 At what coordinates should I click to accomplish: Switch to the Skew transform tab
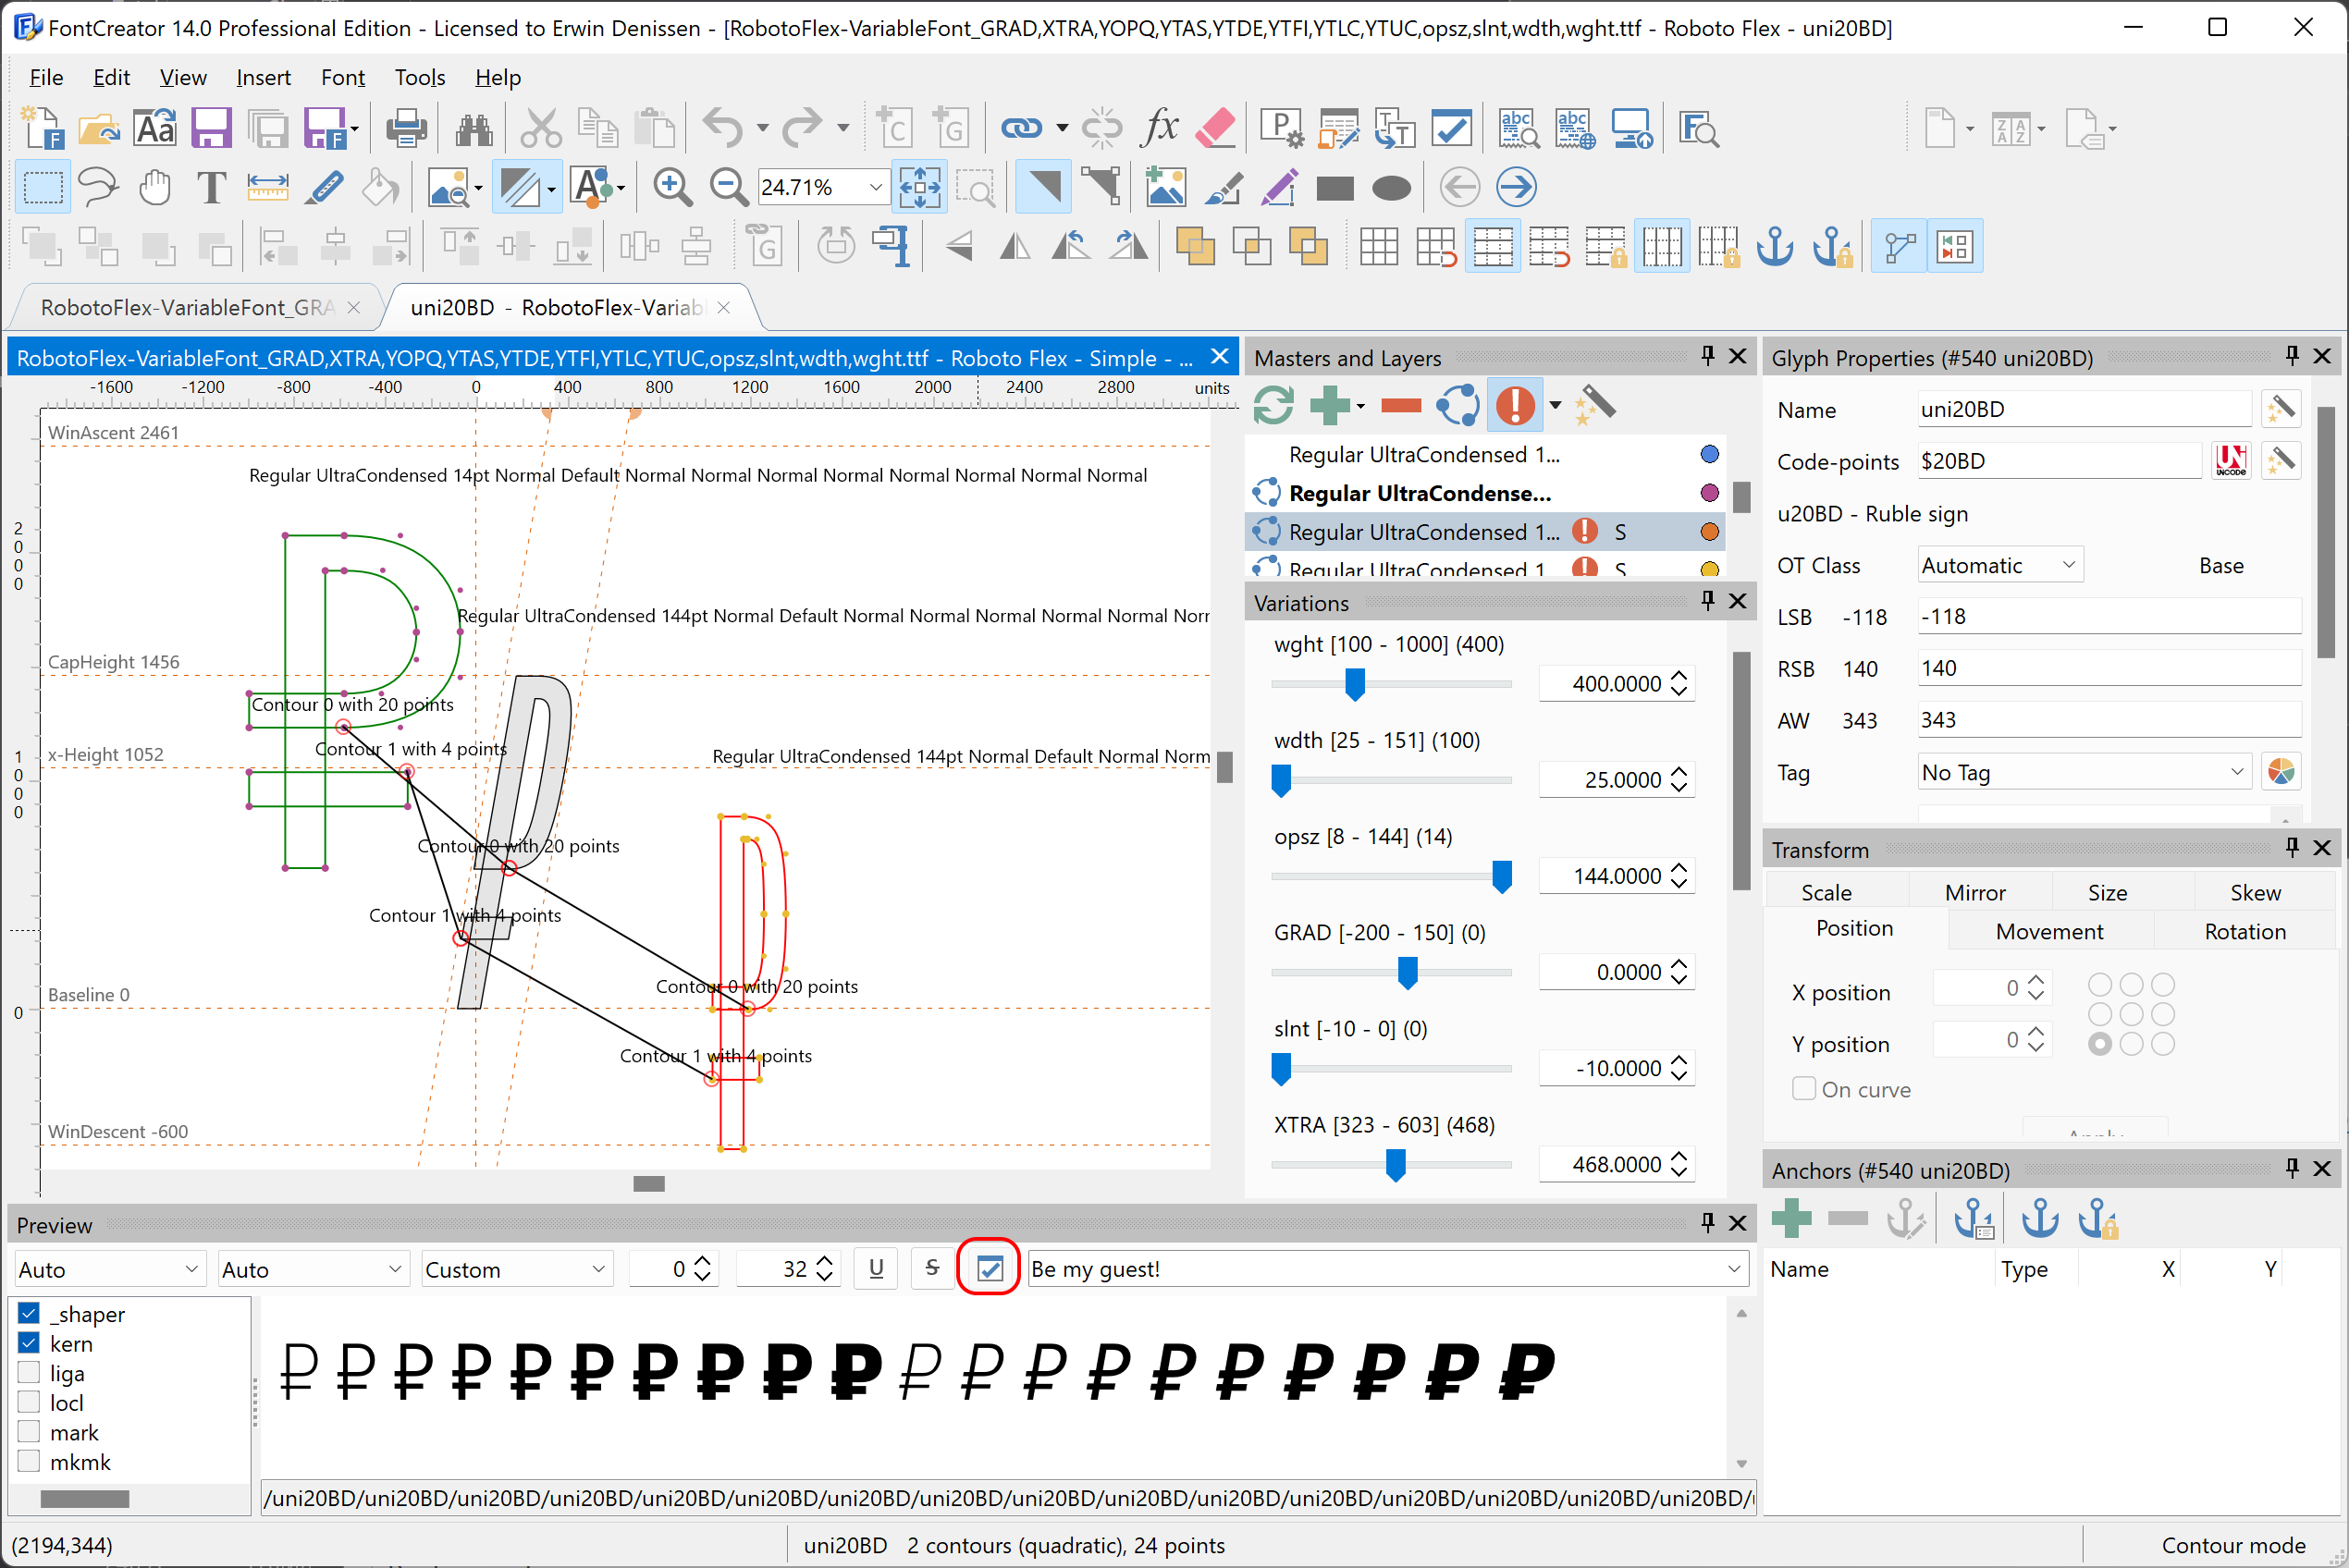[x=2256, y=892]
